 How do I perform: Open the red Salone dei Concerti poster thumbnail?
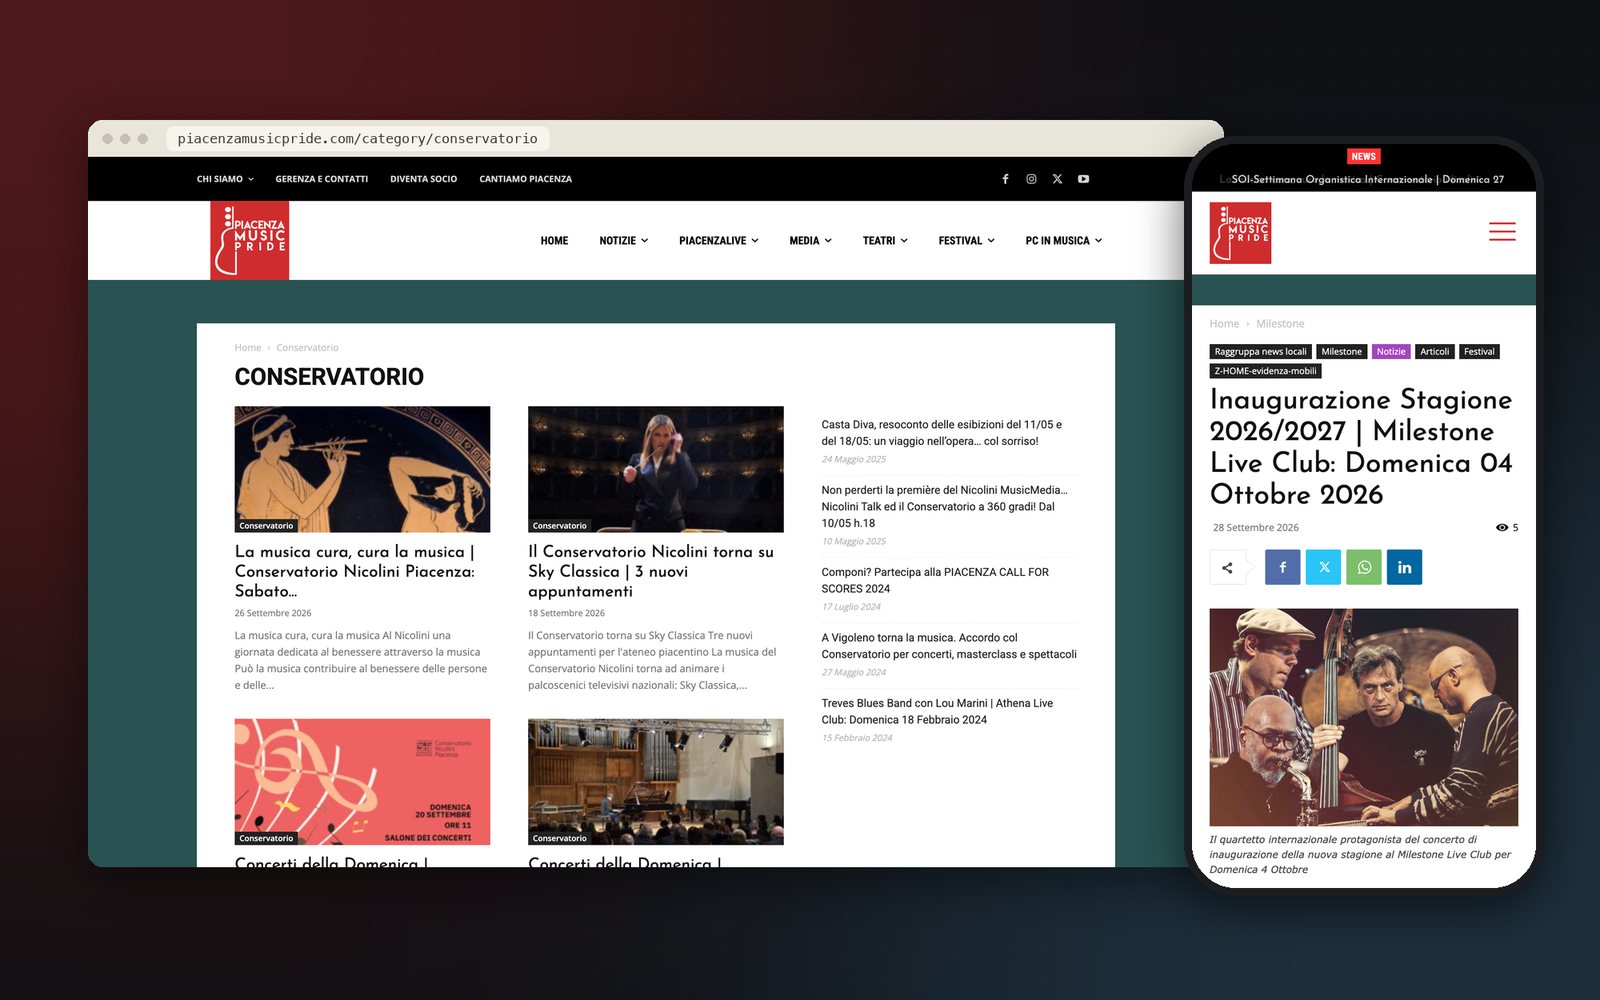(x=362, y=782)
